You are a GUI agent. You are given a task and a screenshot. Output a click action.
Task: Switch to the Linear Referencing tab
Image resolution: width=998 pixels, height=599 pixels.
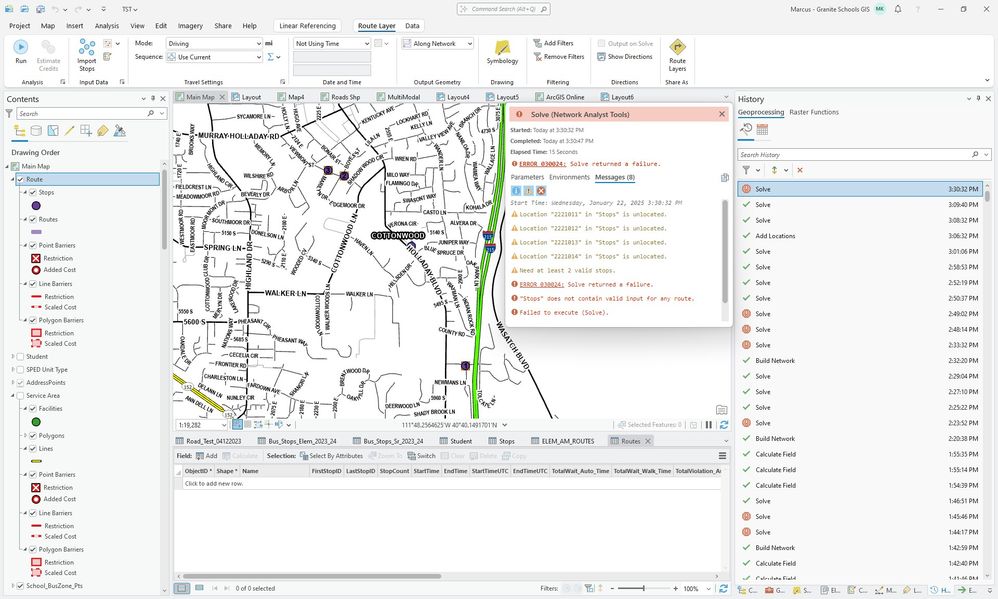(x=307, y=25)
